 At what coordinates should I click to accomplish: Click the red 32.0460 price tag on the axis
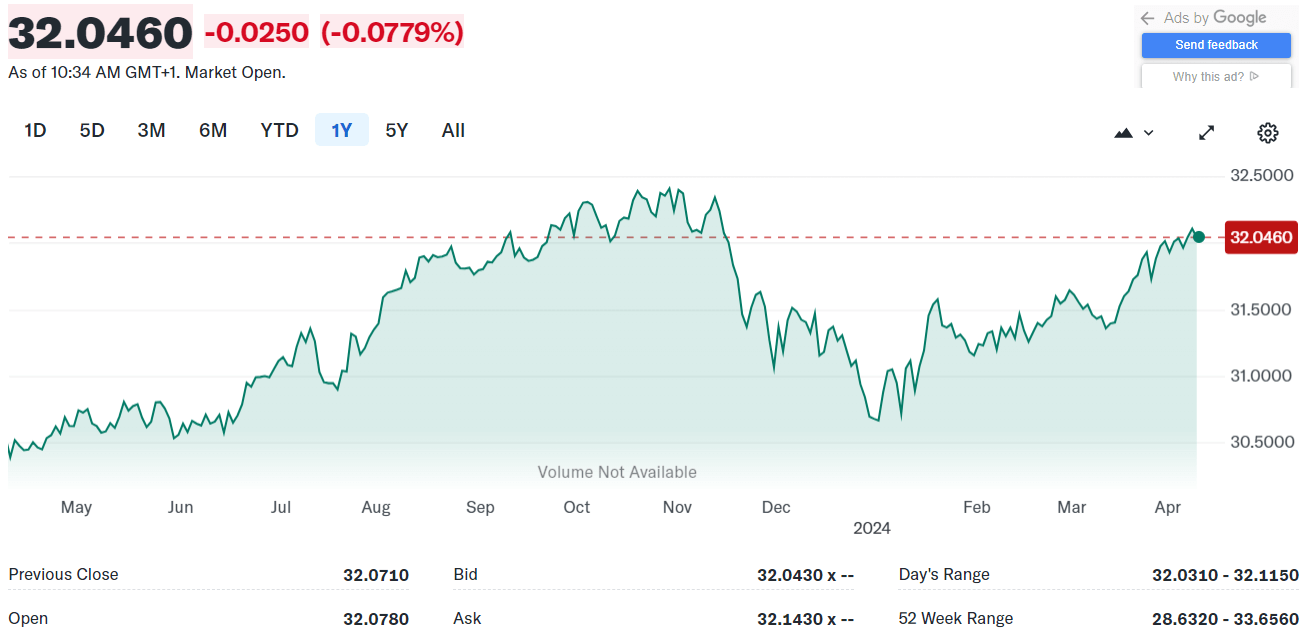point(1261,238)
